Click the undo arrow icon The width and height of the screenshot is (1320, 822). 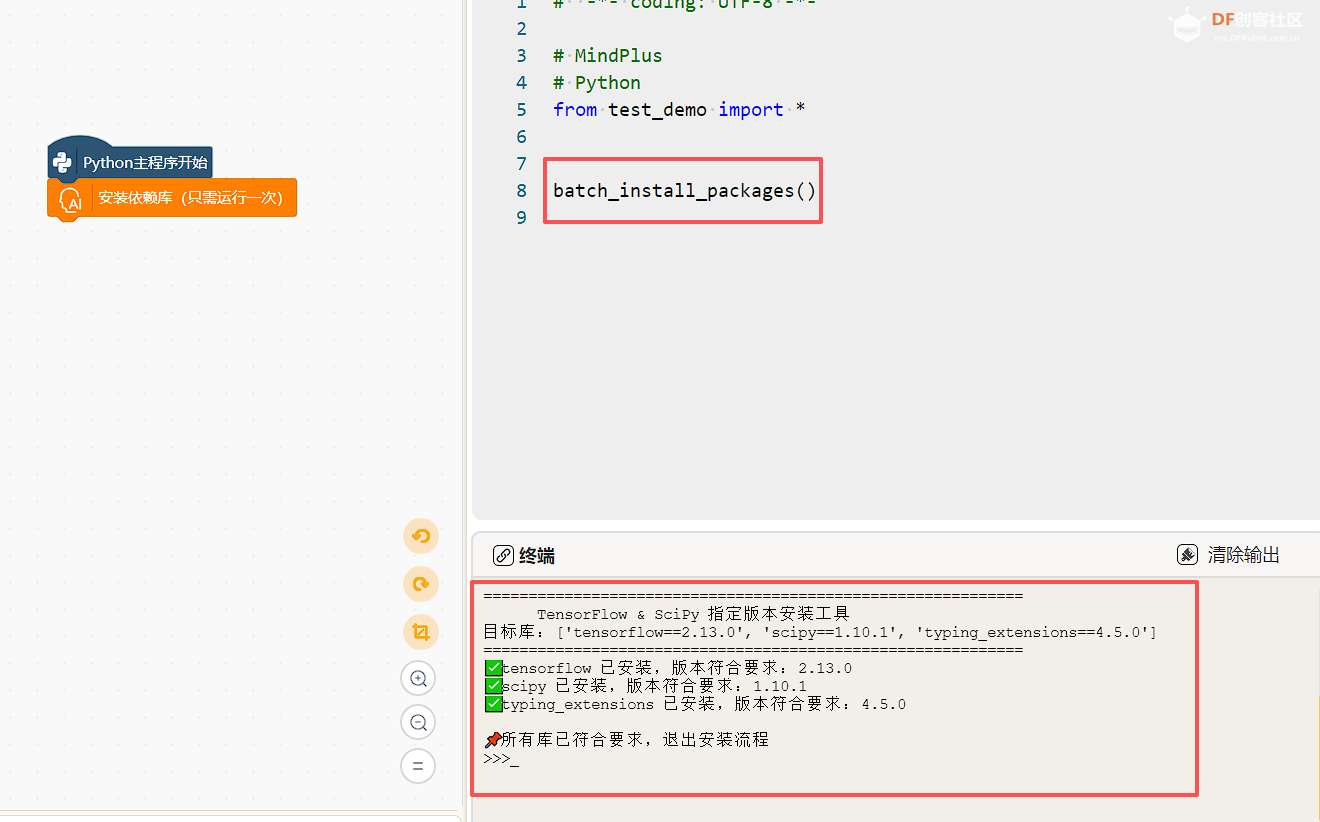coord(420,536)
